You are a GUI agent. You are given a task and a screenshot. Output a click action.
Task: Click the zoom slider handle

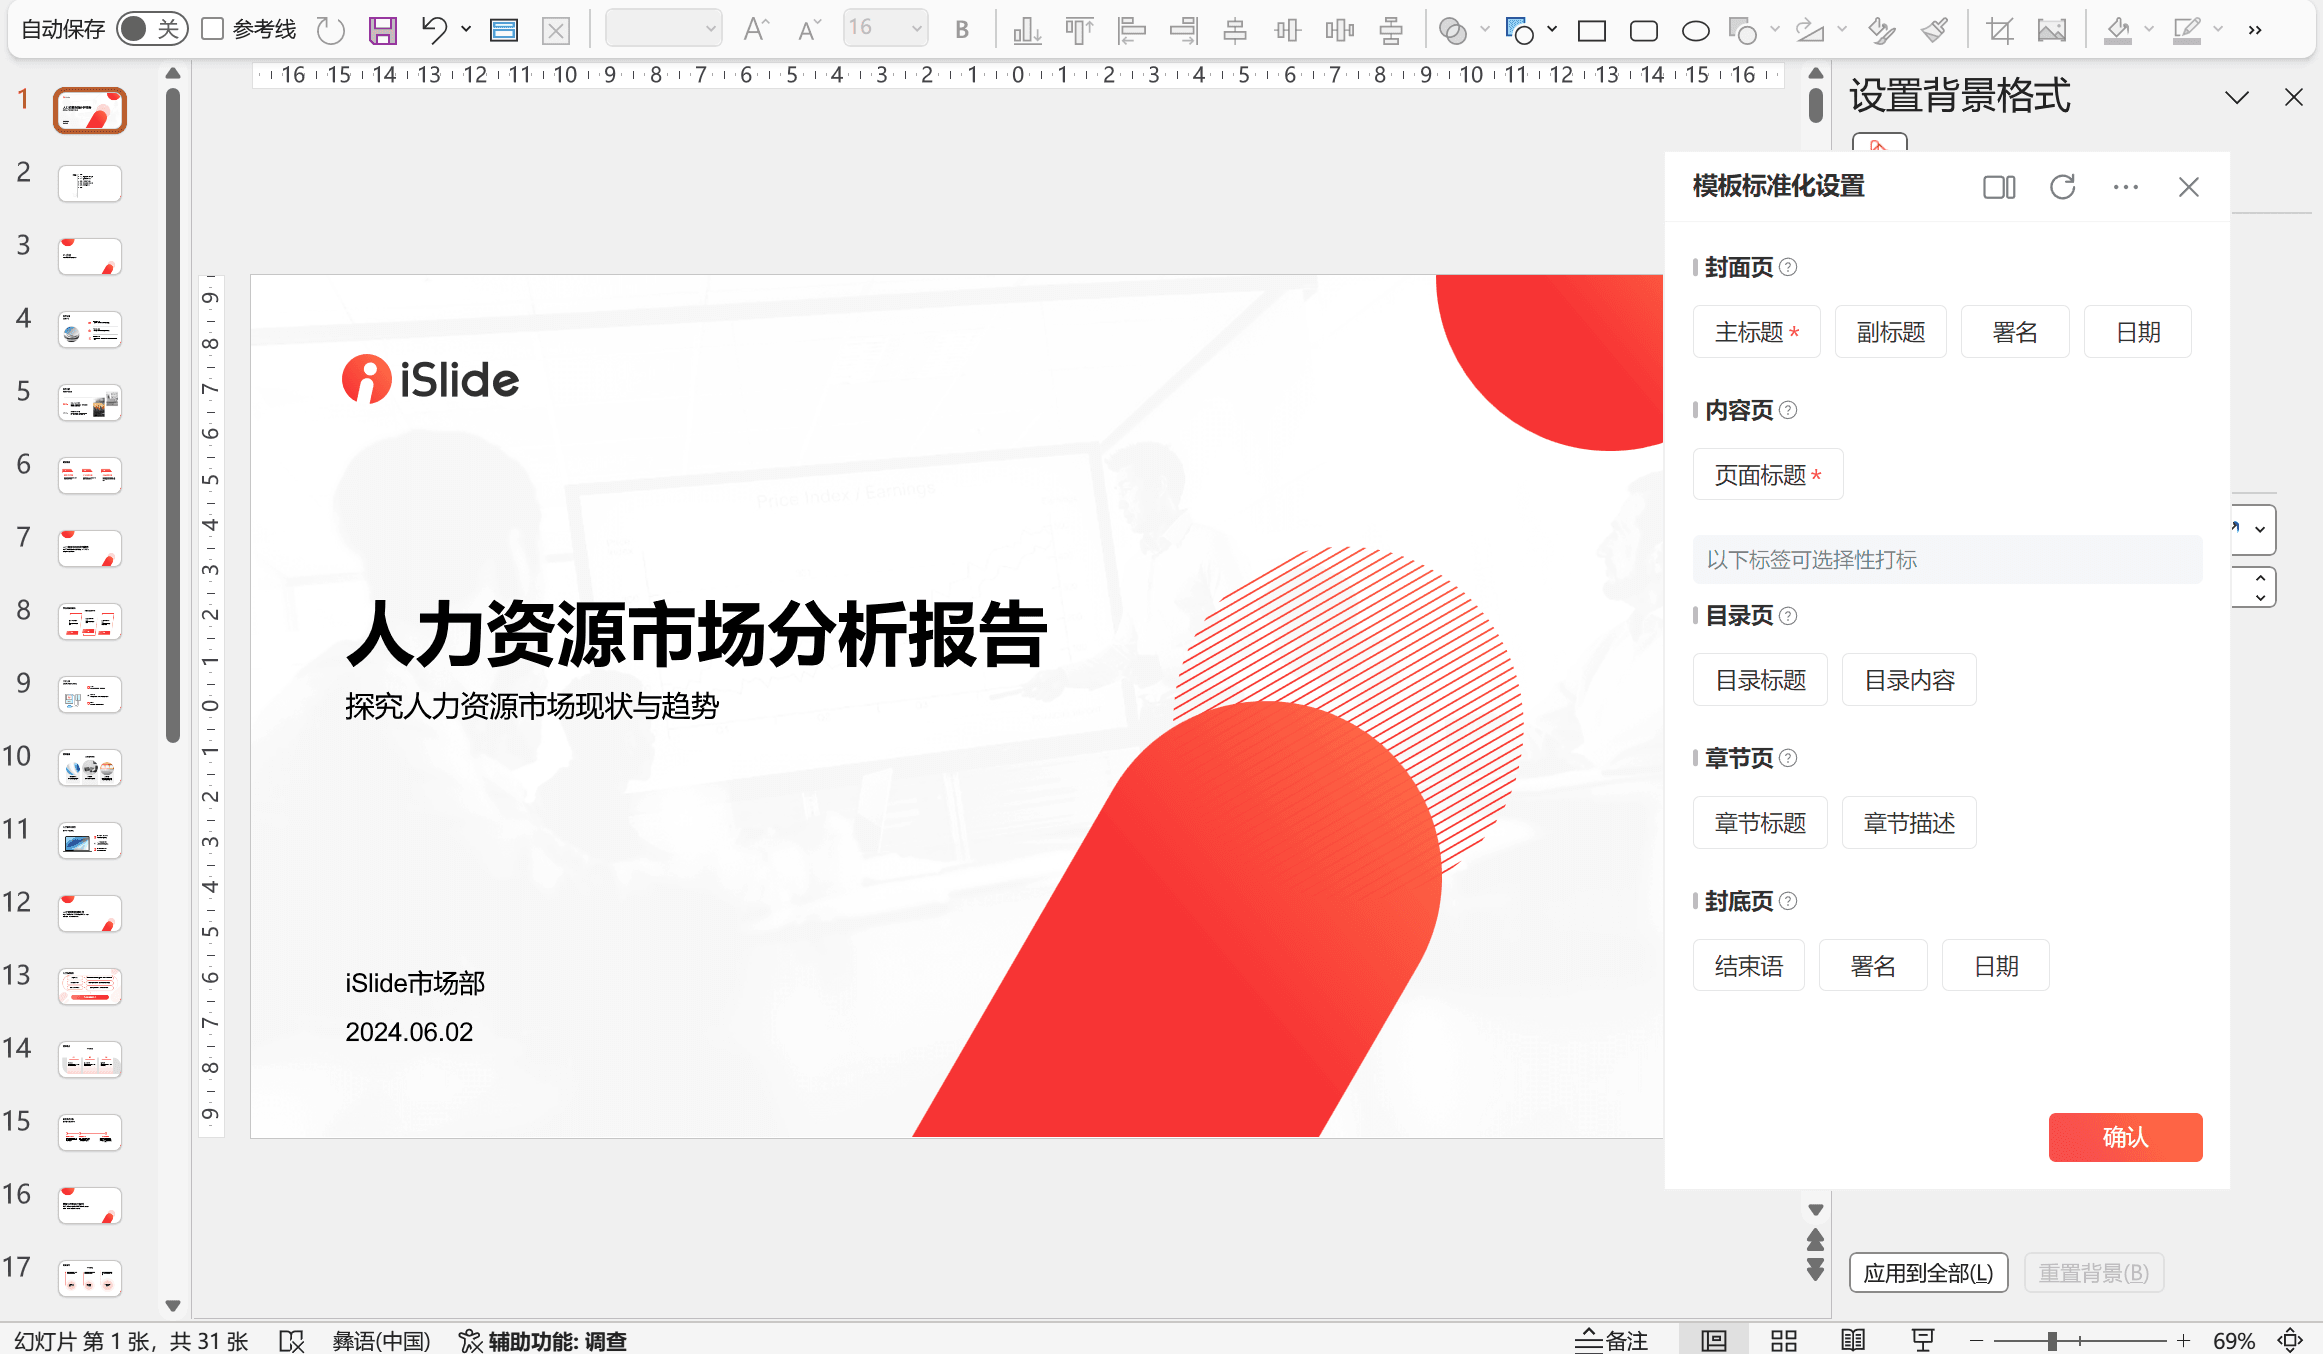2052,1340
